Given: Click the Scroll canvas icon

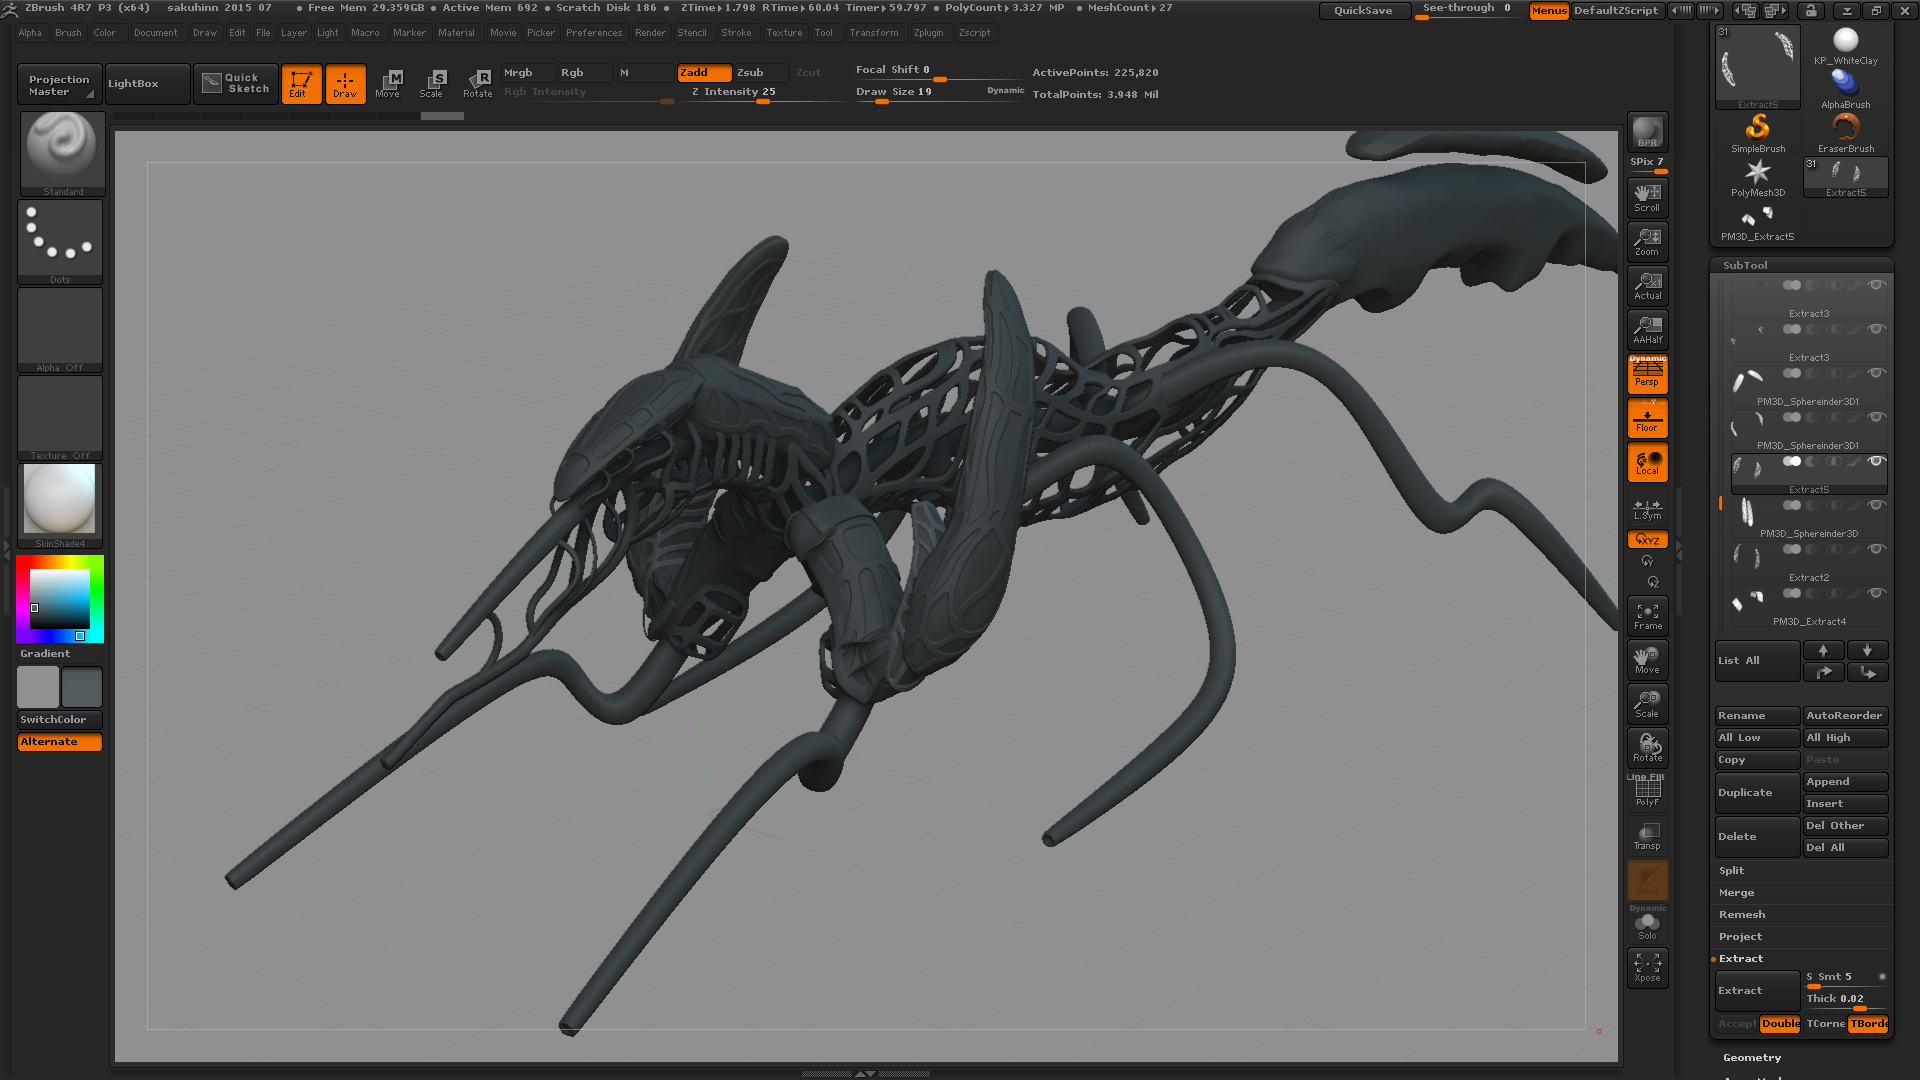Looking at the screenshot, I should [x=1647, y=197].
